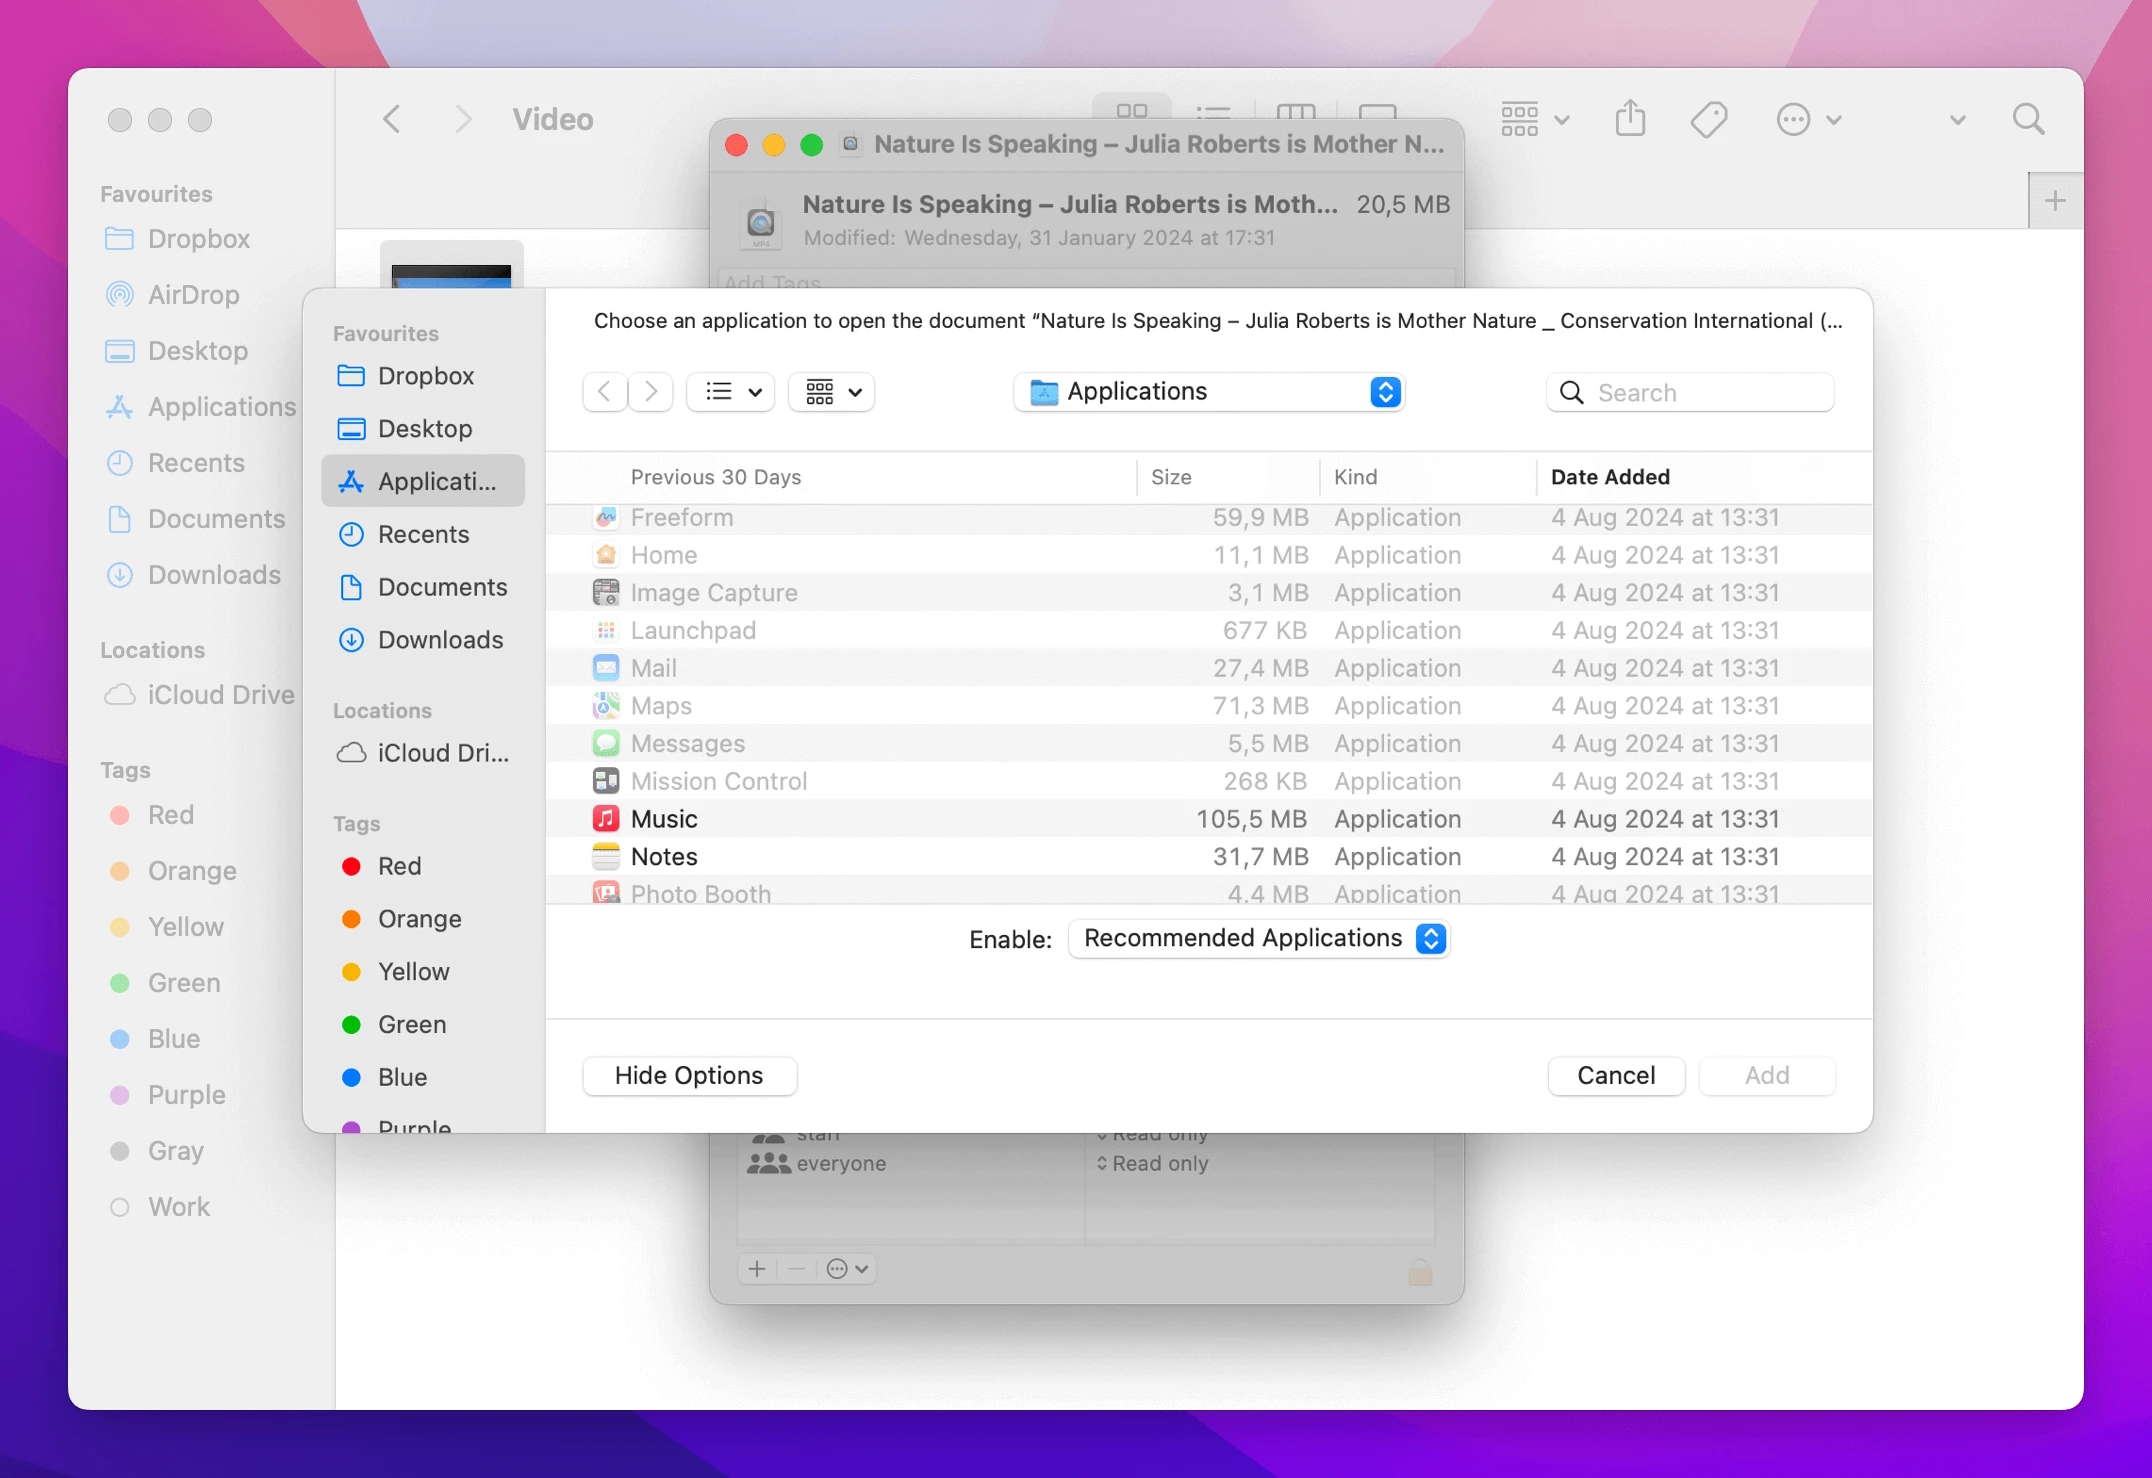Screen dimensions: 2152x1478
Task: Sort list by Date Added column
Action: pos(1610,477)
